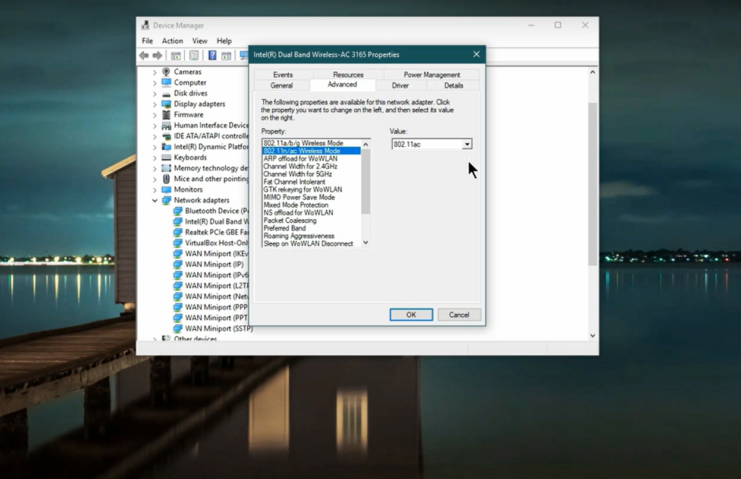Expand the Disk drives category
The image size is (741, 479).
point(155,94)
